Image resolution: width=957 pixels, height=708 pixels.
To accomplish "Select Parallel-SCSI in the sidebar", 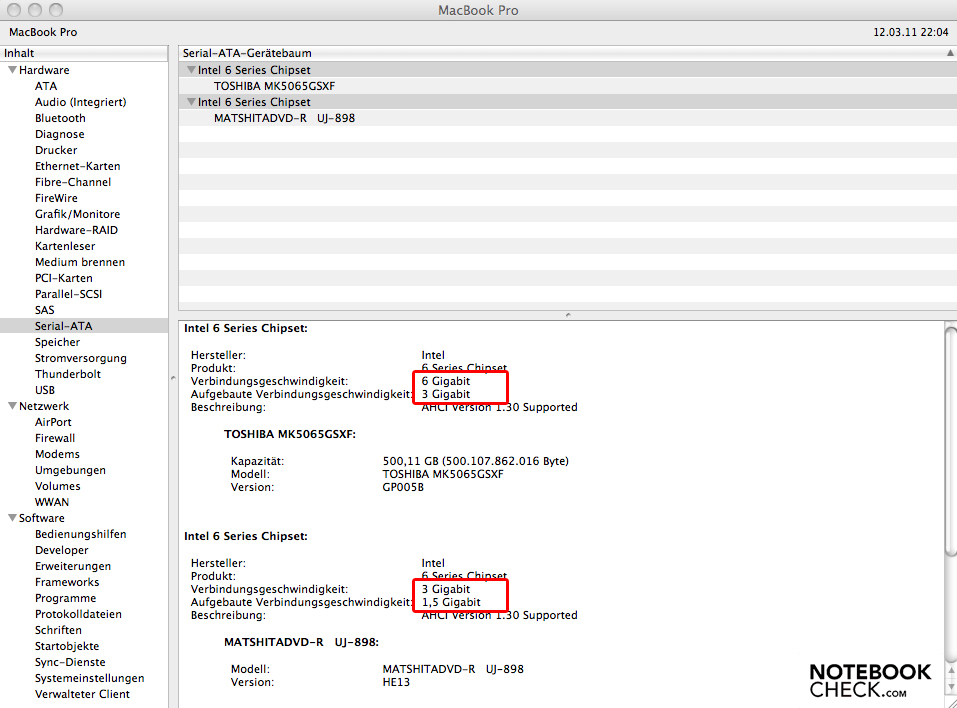I will pos(68,294).
